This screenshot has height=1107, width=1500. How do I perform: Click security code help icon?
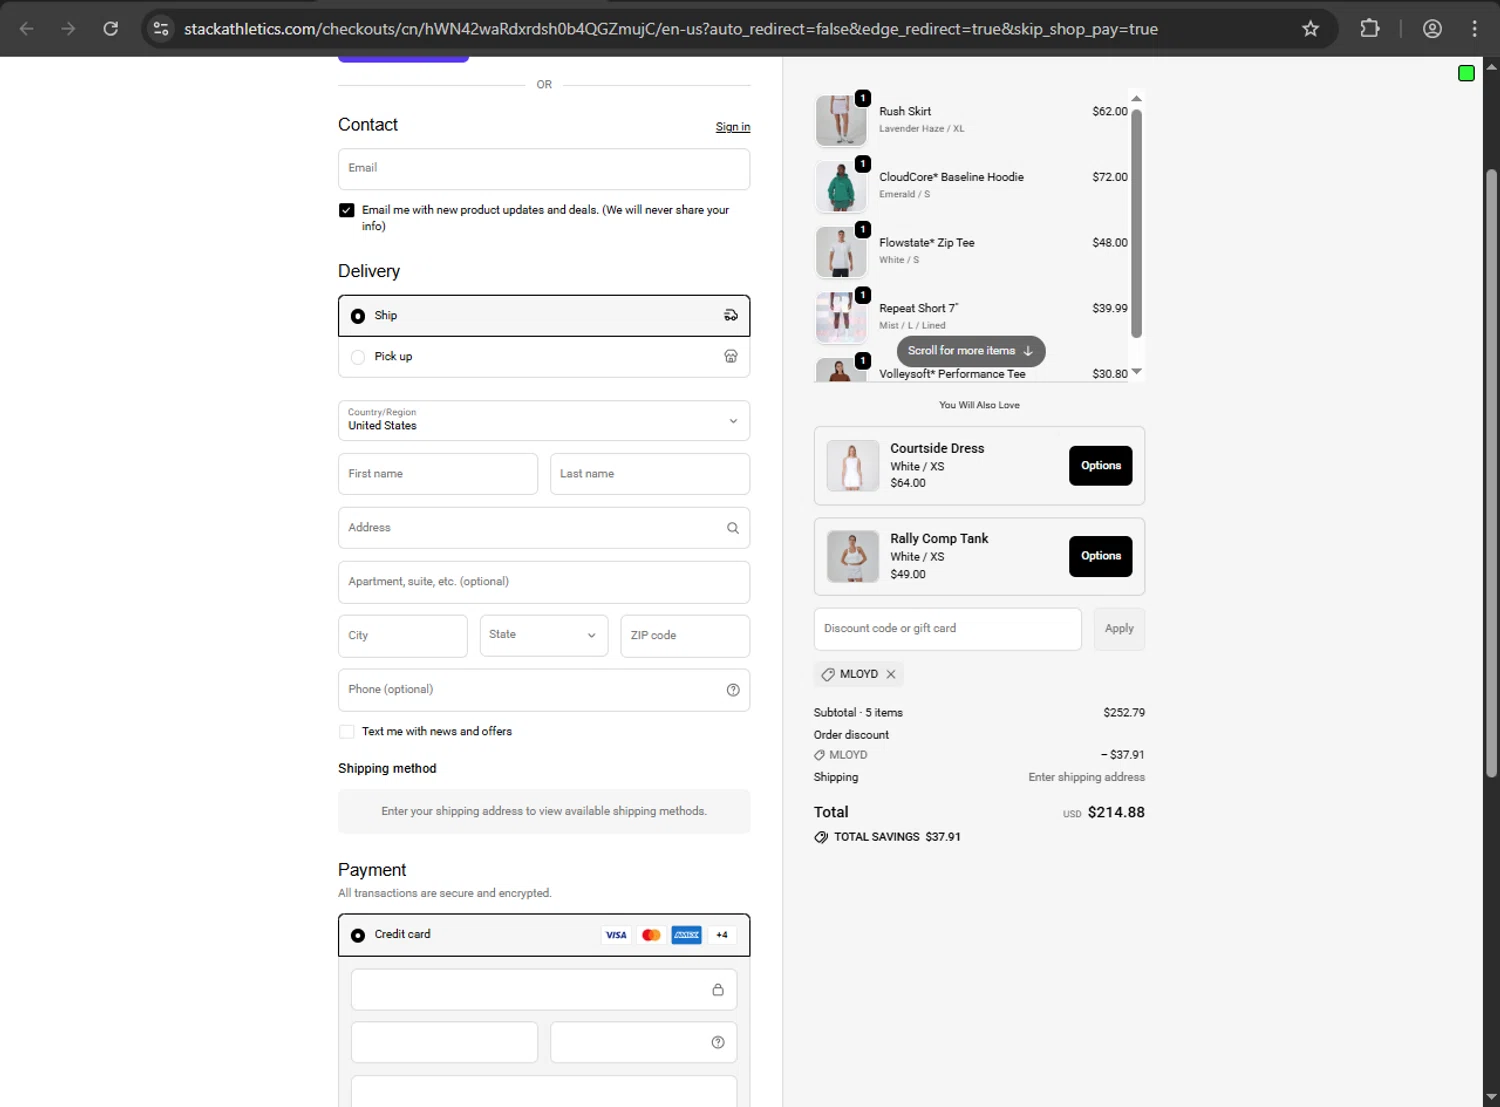[718, 1042]
